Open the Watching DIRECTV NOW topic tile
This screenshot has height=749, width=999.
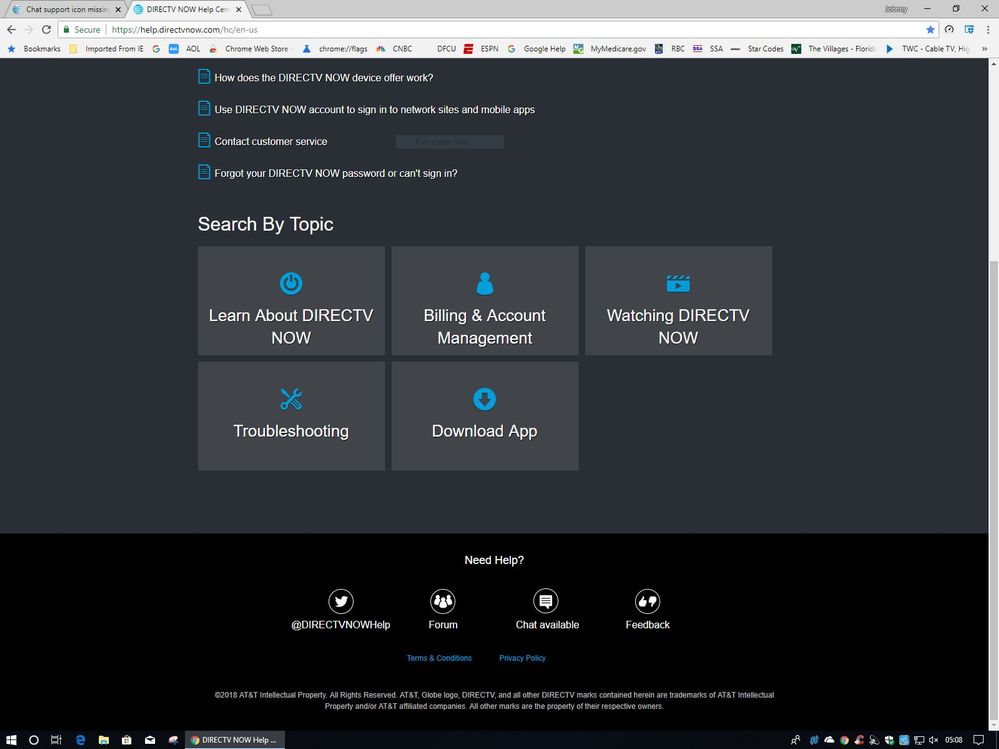click(x=678, y=301)
